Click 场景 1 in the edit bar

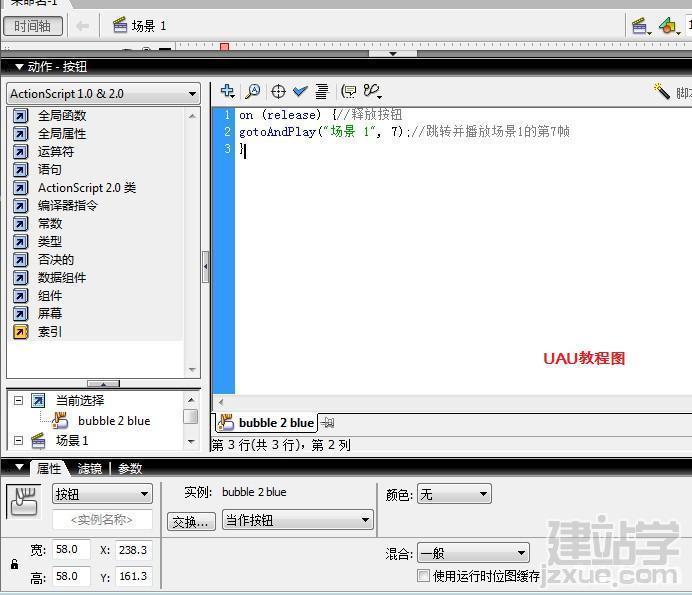pos(139,26)
